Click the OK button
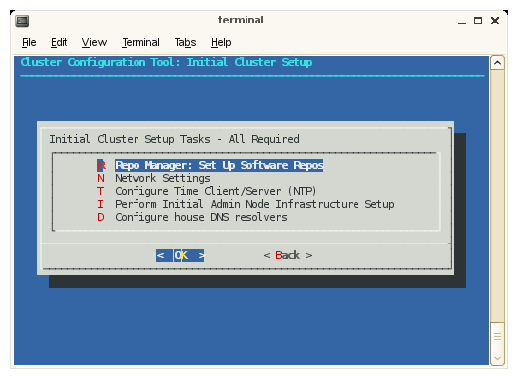Screen dimensions: 518x379 click(180, 255)
